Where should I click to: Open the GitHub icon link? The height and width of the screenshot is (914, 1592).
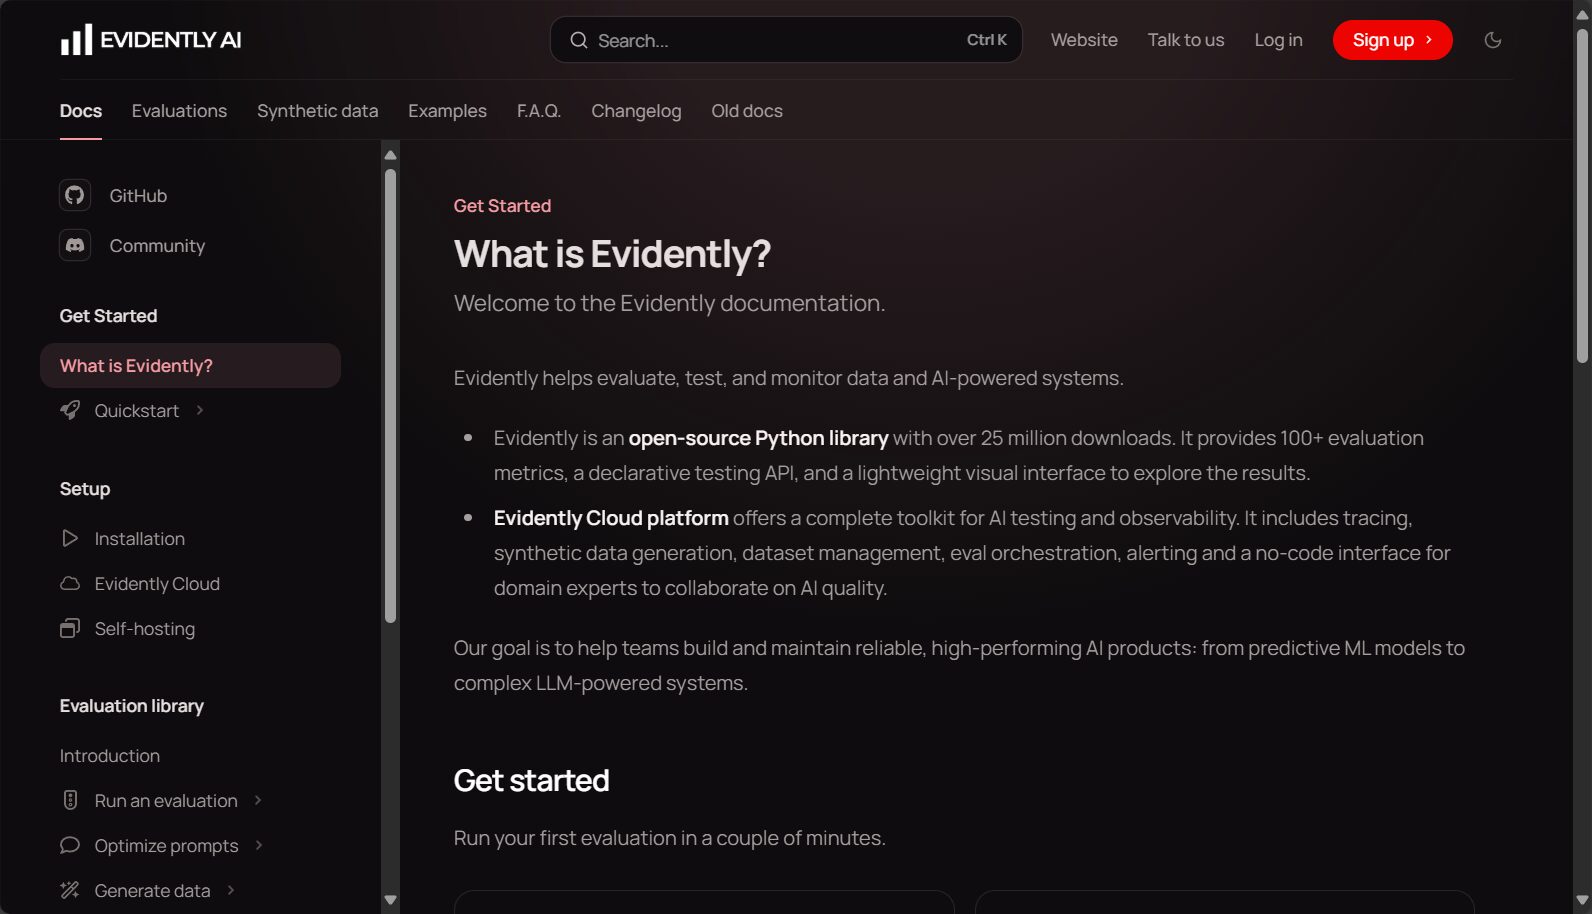75,195
